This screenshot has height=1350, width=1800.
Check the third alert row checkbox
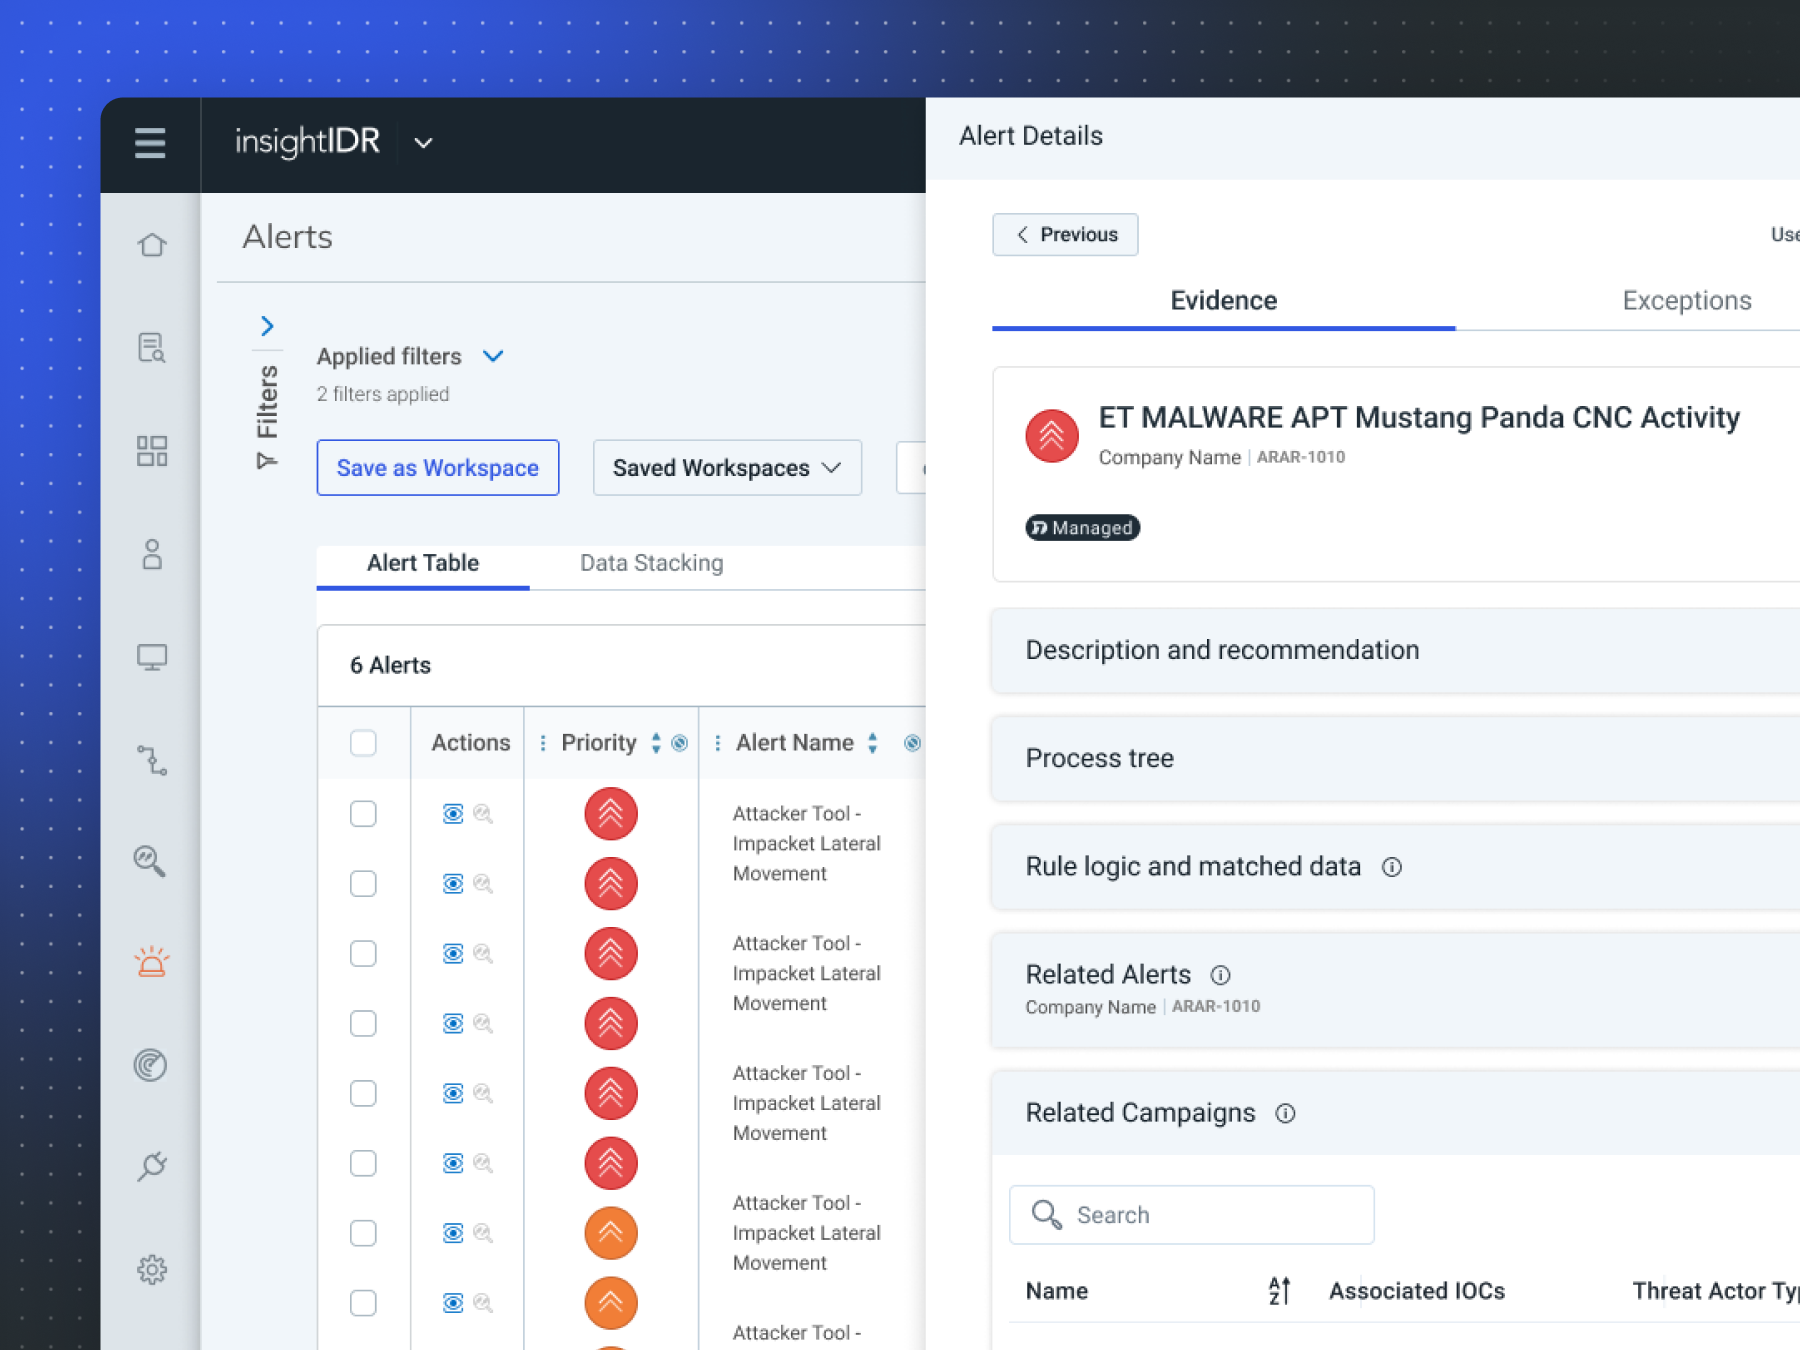[363, 954]
